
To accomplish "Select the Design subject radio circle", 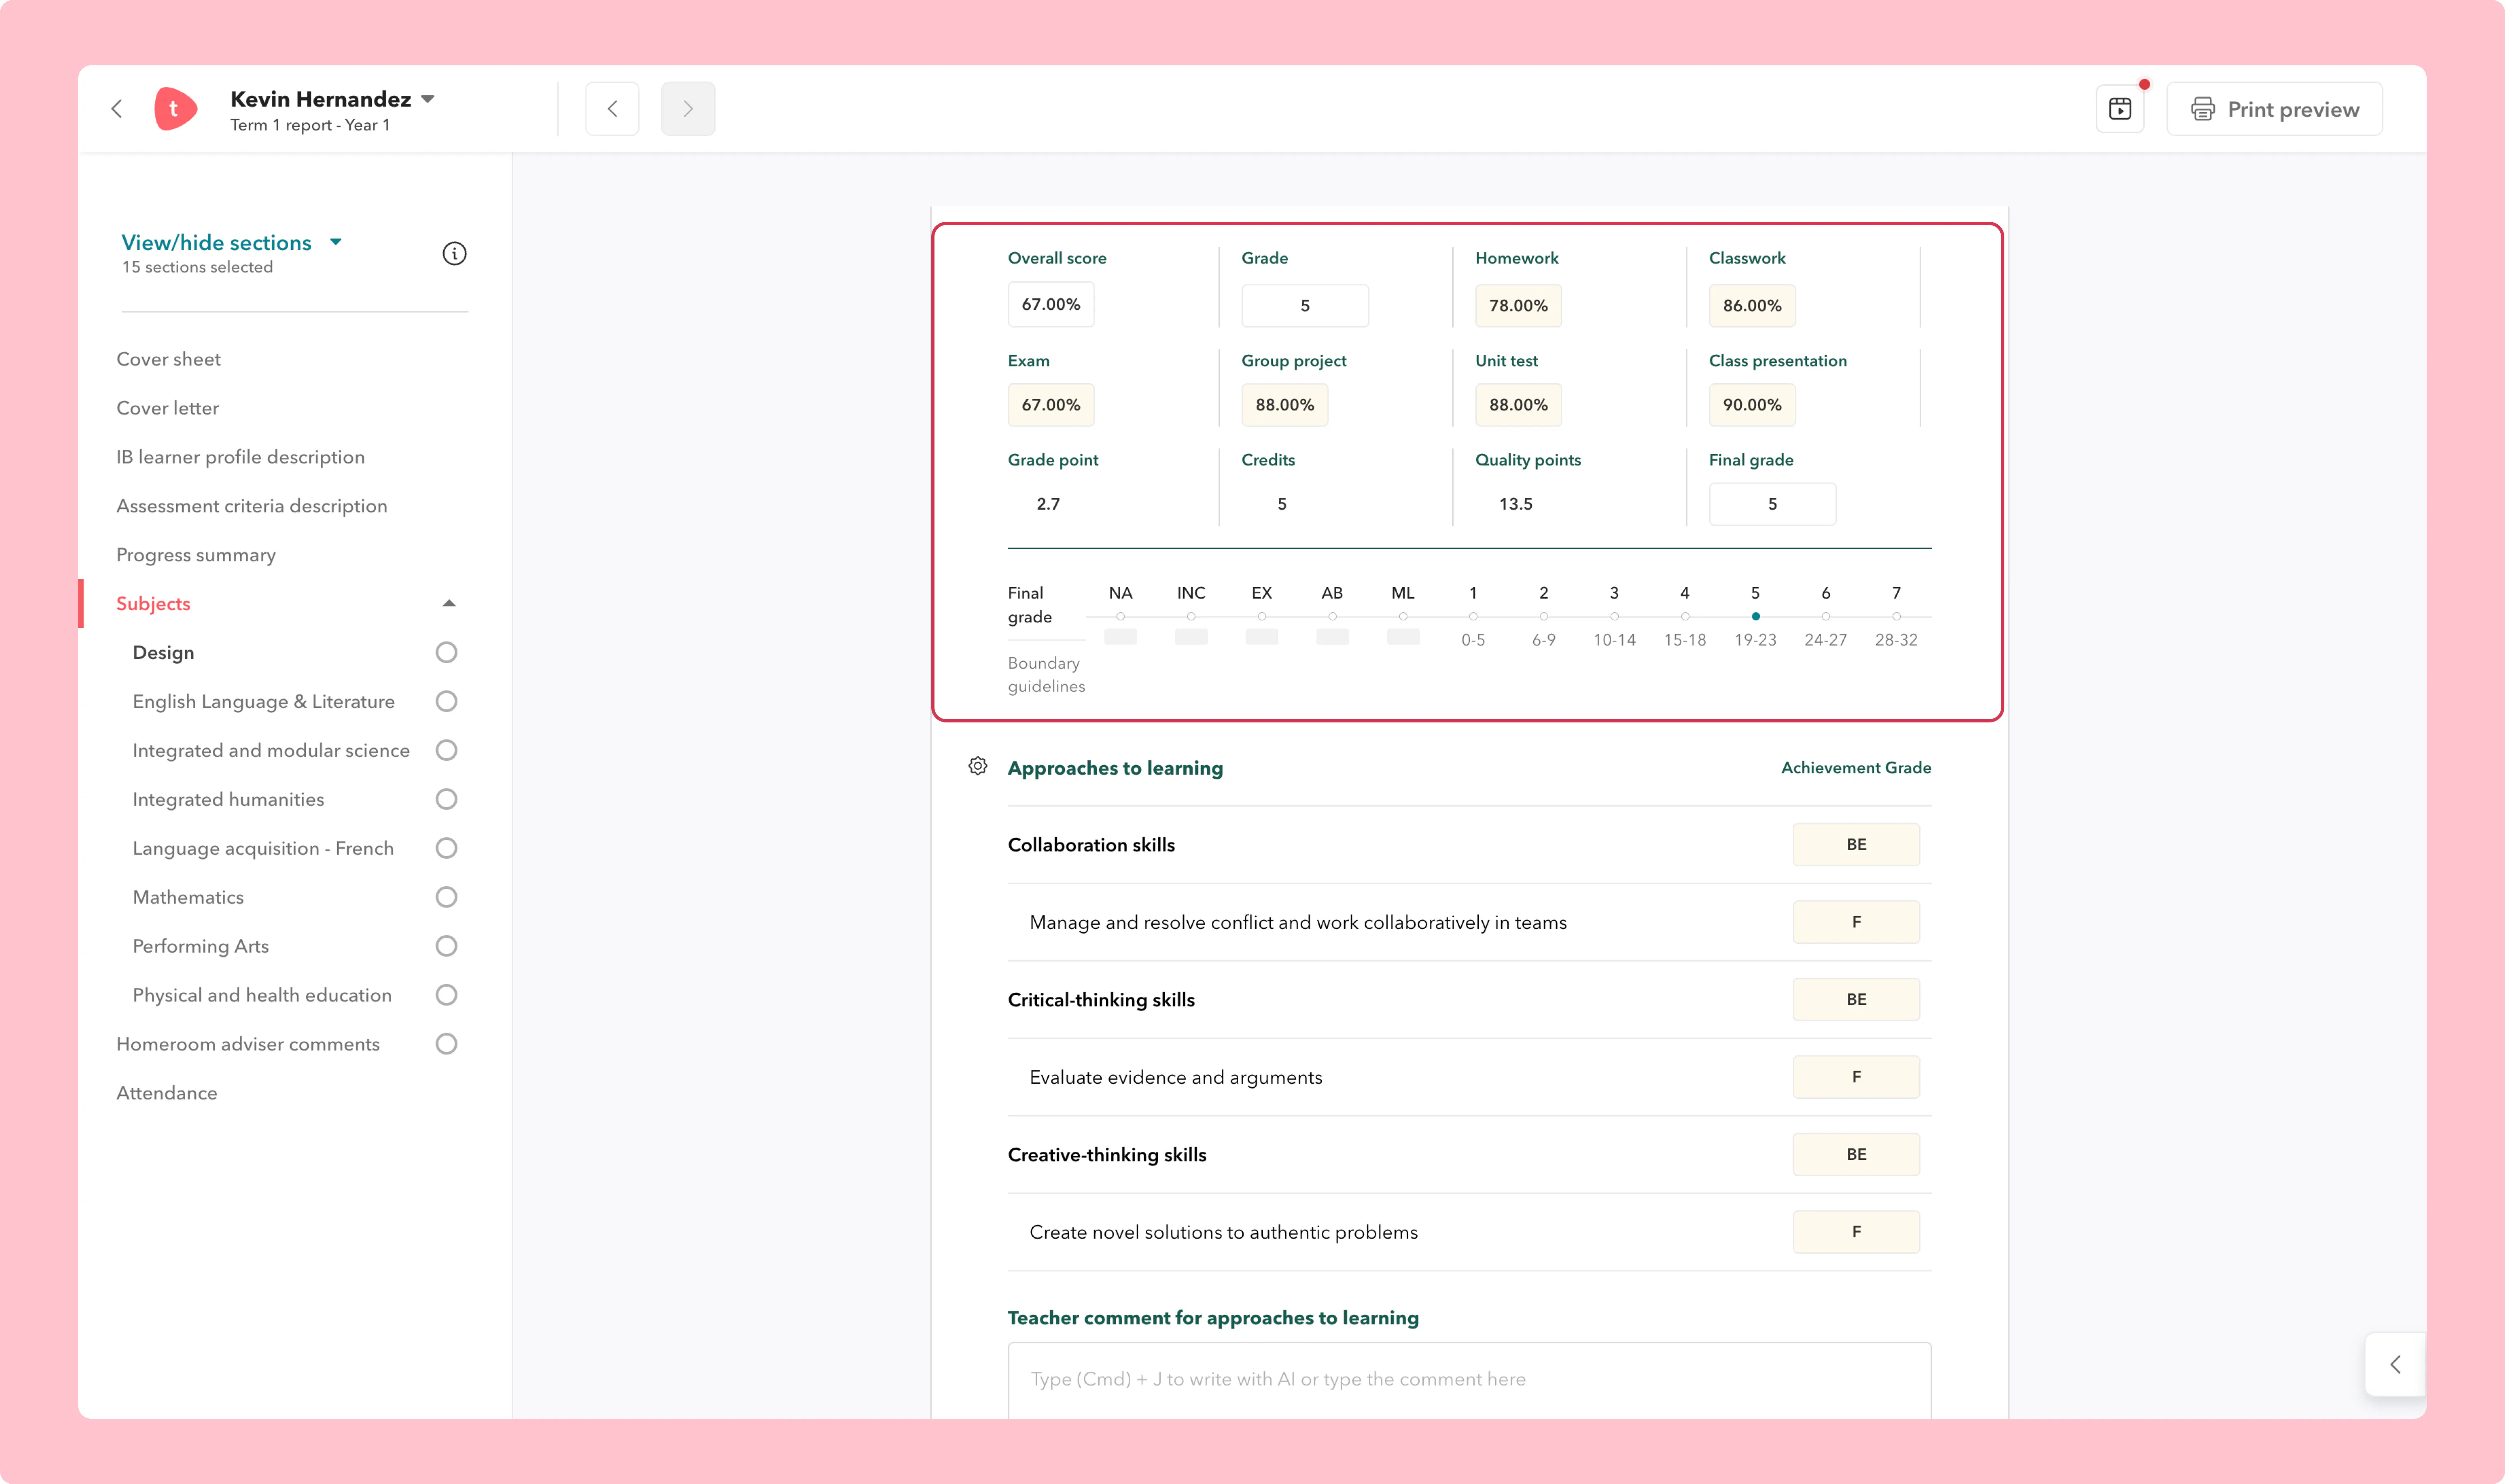I will click(447, 652).
